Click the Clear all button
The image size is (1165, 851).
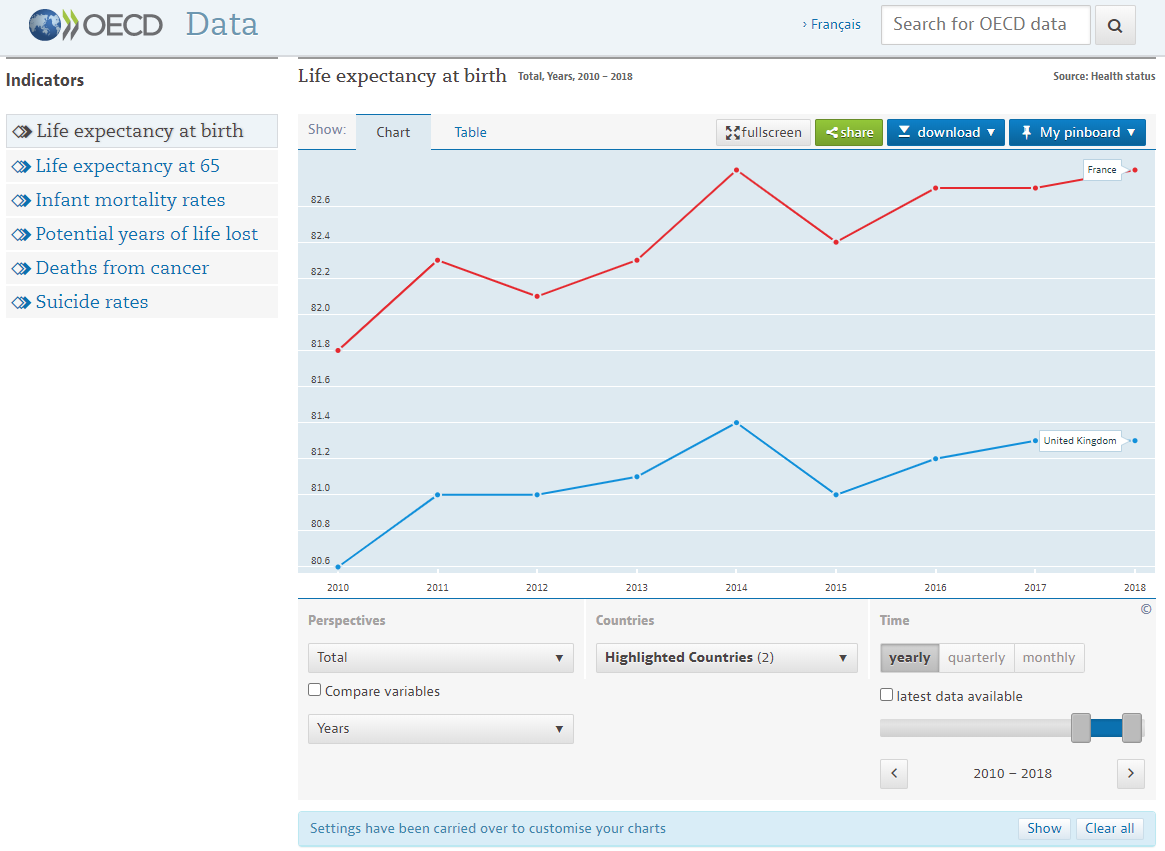1109,829
